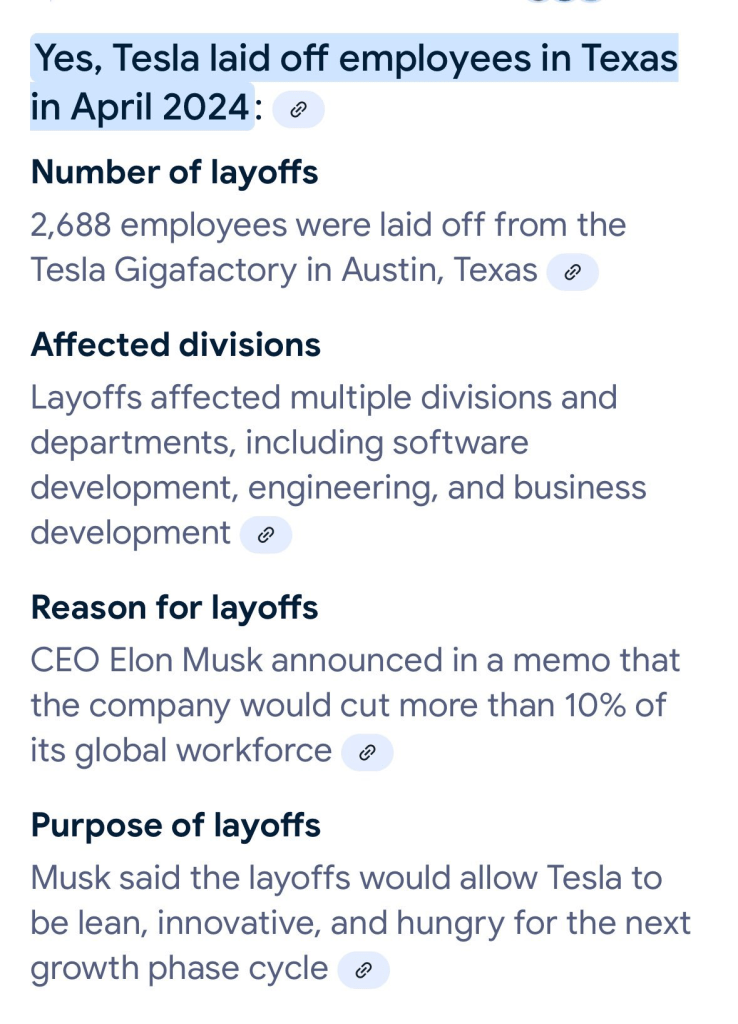The height and width of the screenshot is (1024, 738).
Task: Open source link after 'business development'
Action: click(265, 535)
